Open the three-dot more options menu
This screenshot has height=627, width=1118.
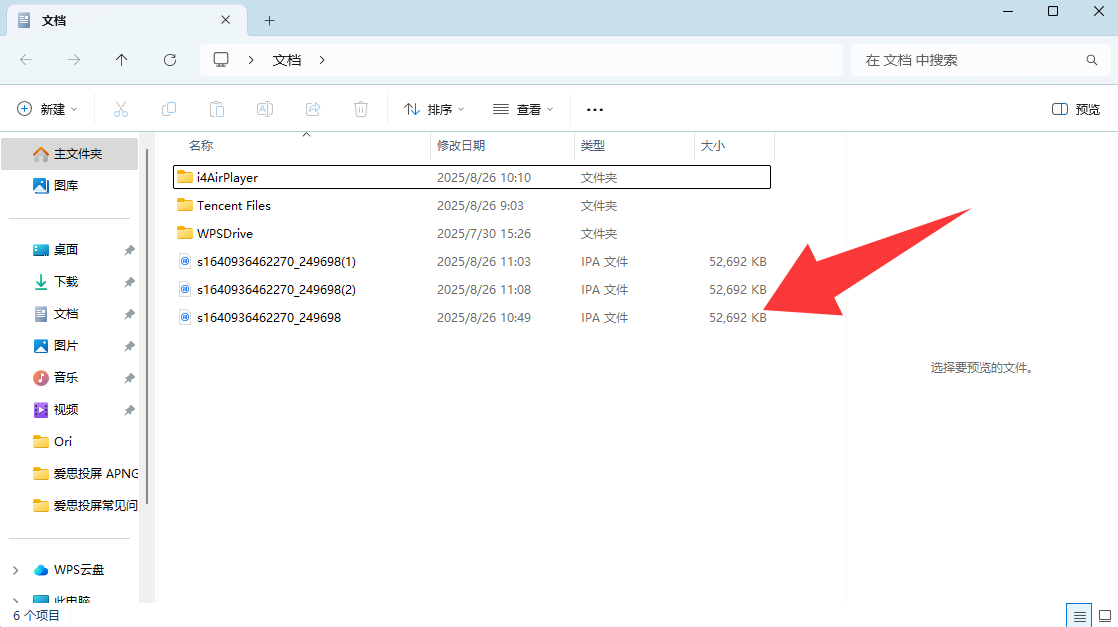click(595, 109)
